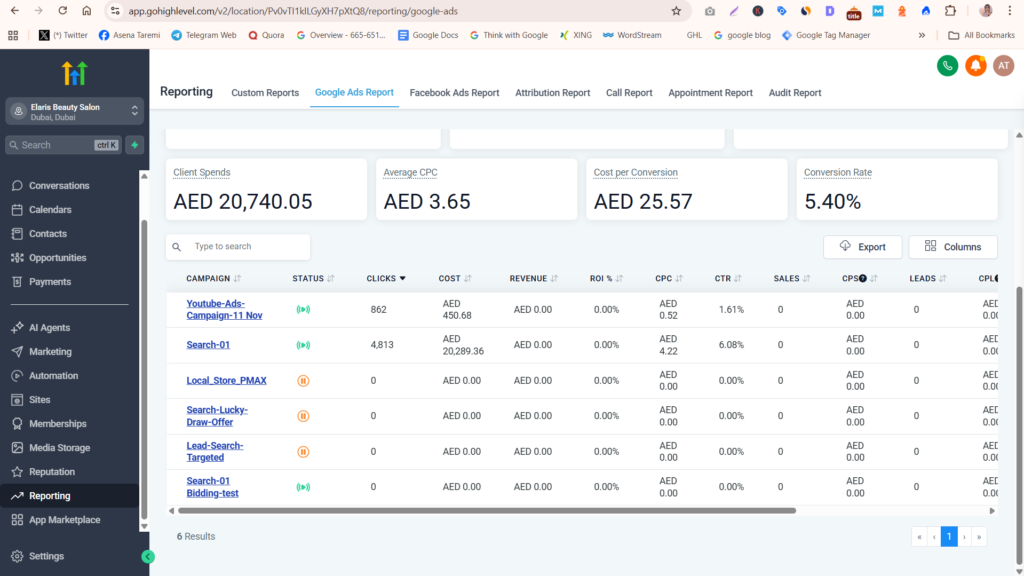Open the All Bookmarks folder
Image resolution: width=1024 pixels, height=576 pixels.
982,35
